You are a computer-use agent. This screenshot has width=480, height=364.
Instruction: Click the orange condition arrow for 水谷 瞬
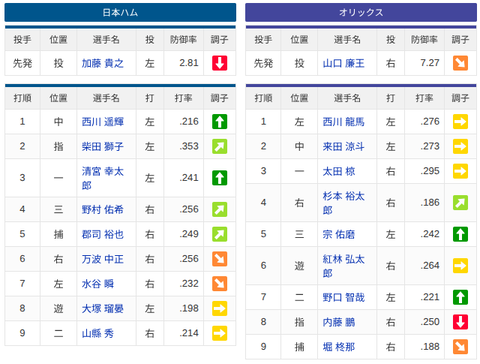(220, 284)
